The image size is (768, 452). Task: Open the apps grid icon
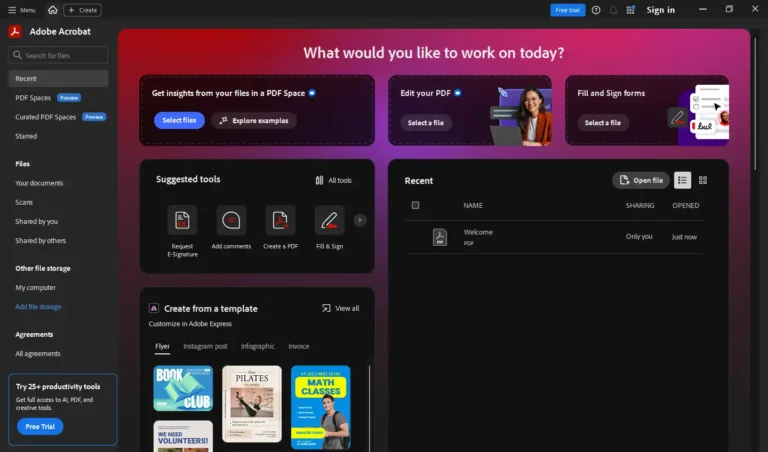point(630,10)
